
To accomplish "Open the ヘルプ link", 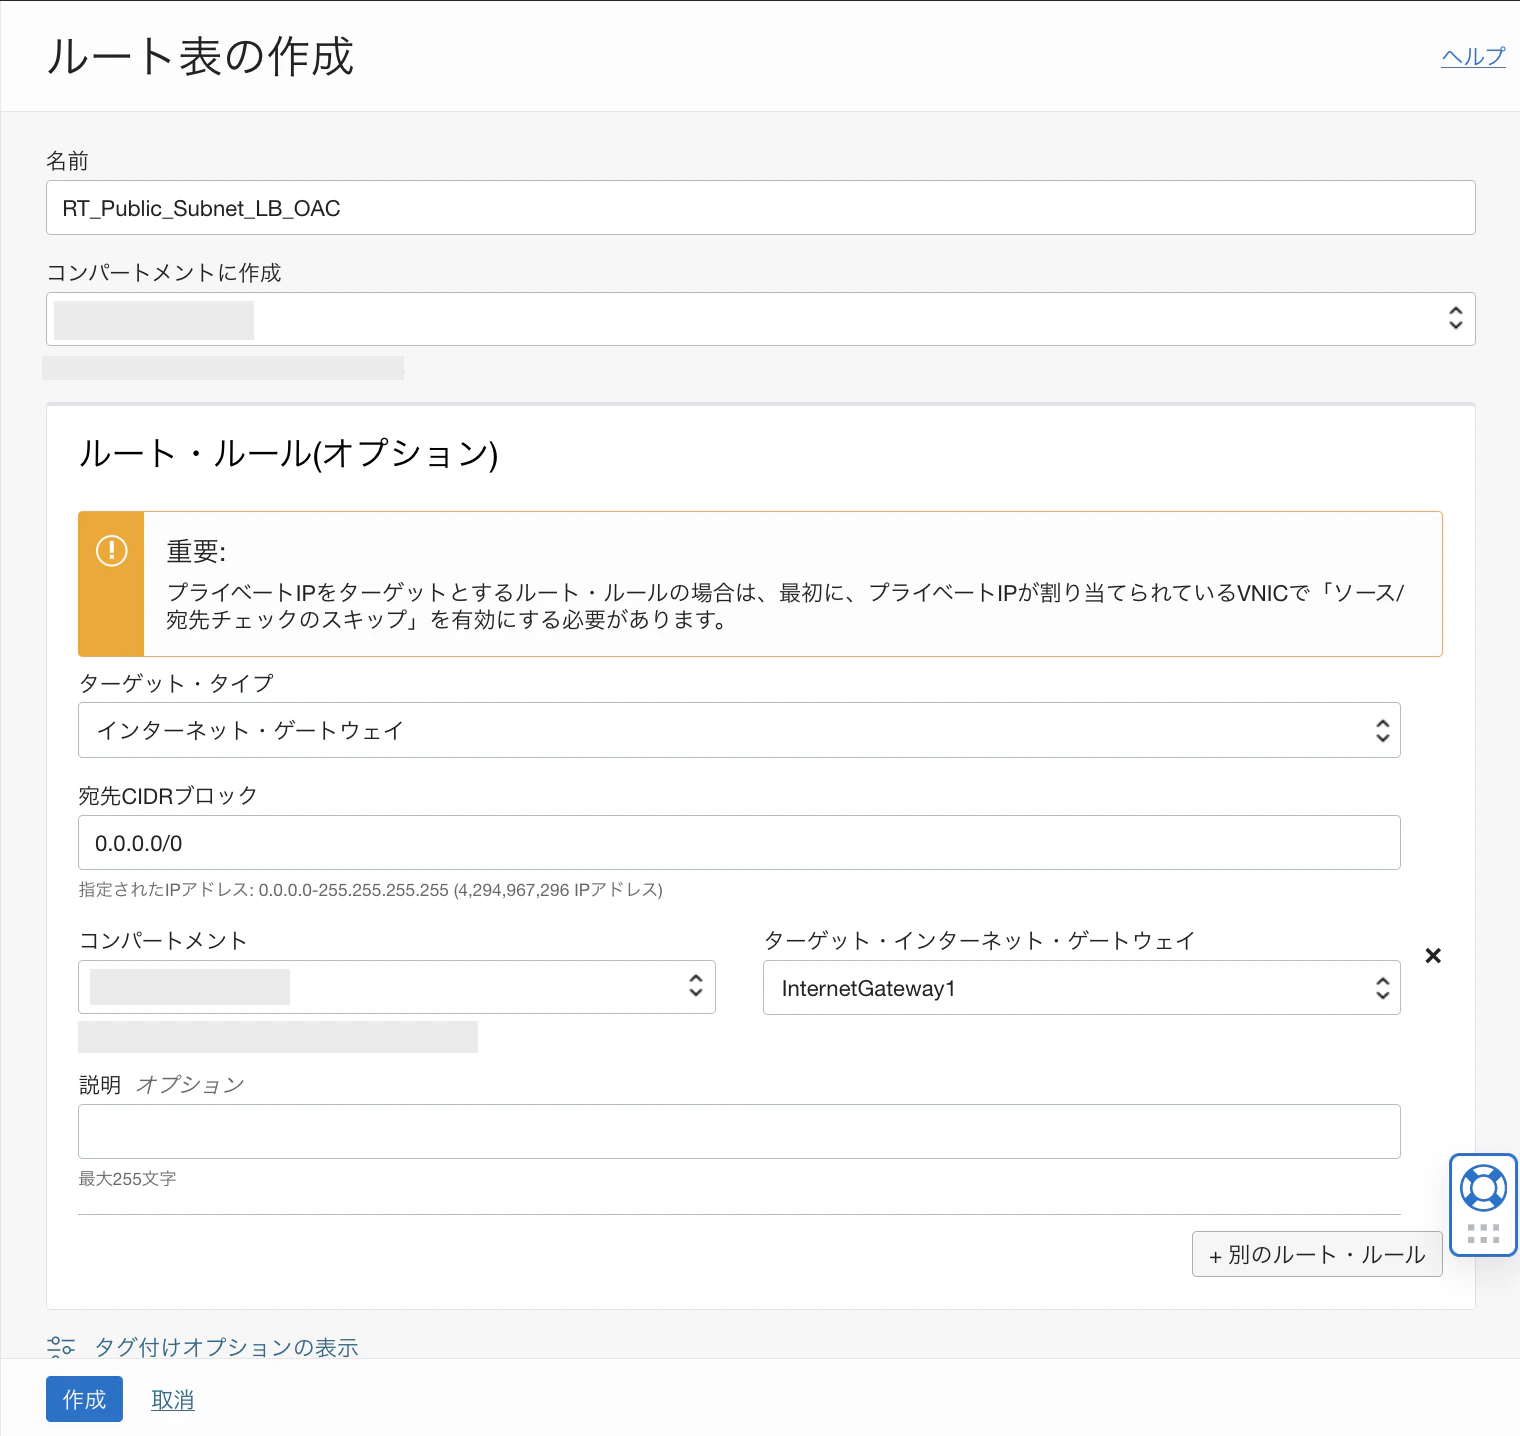I will [x=1473, y=57].
